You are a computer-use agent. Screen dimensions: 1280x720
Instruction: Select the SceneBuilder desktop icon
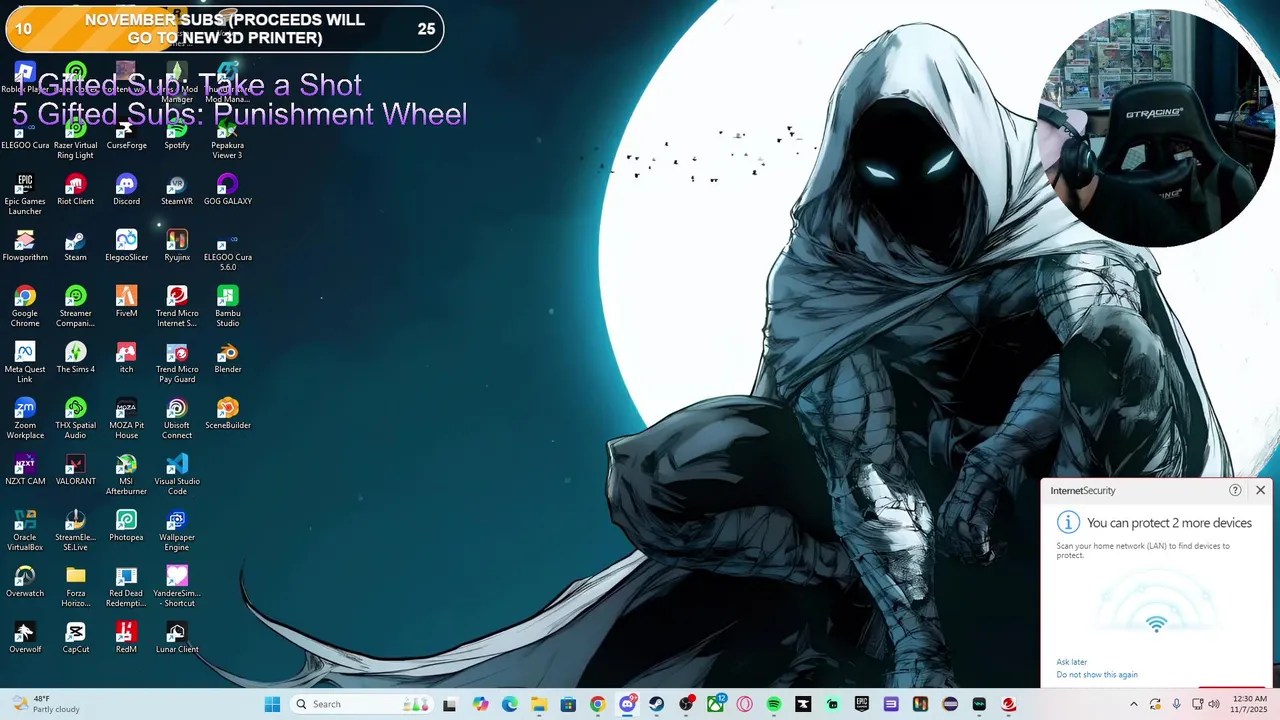point(228,414)
